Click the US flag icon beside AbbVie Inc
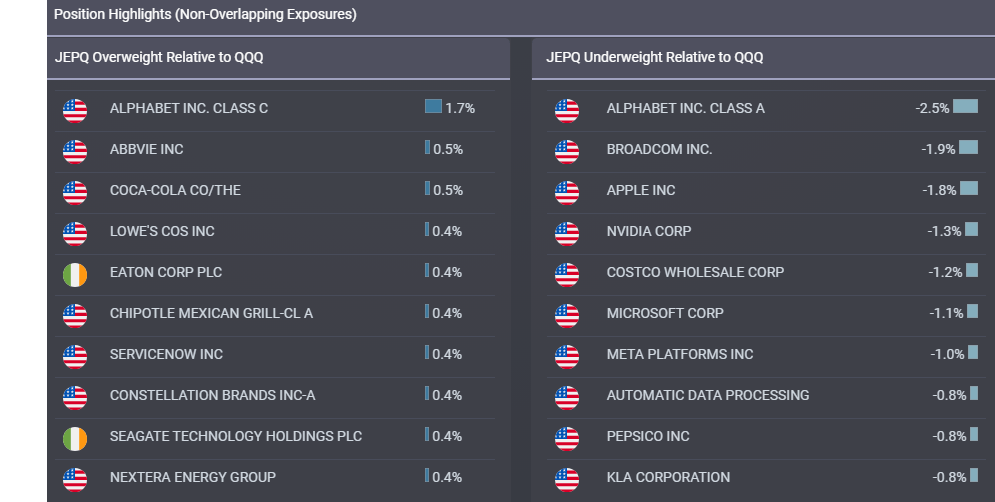 click(x=75, y=152)
